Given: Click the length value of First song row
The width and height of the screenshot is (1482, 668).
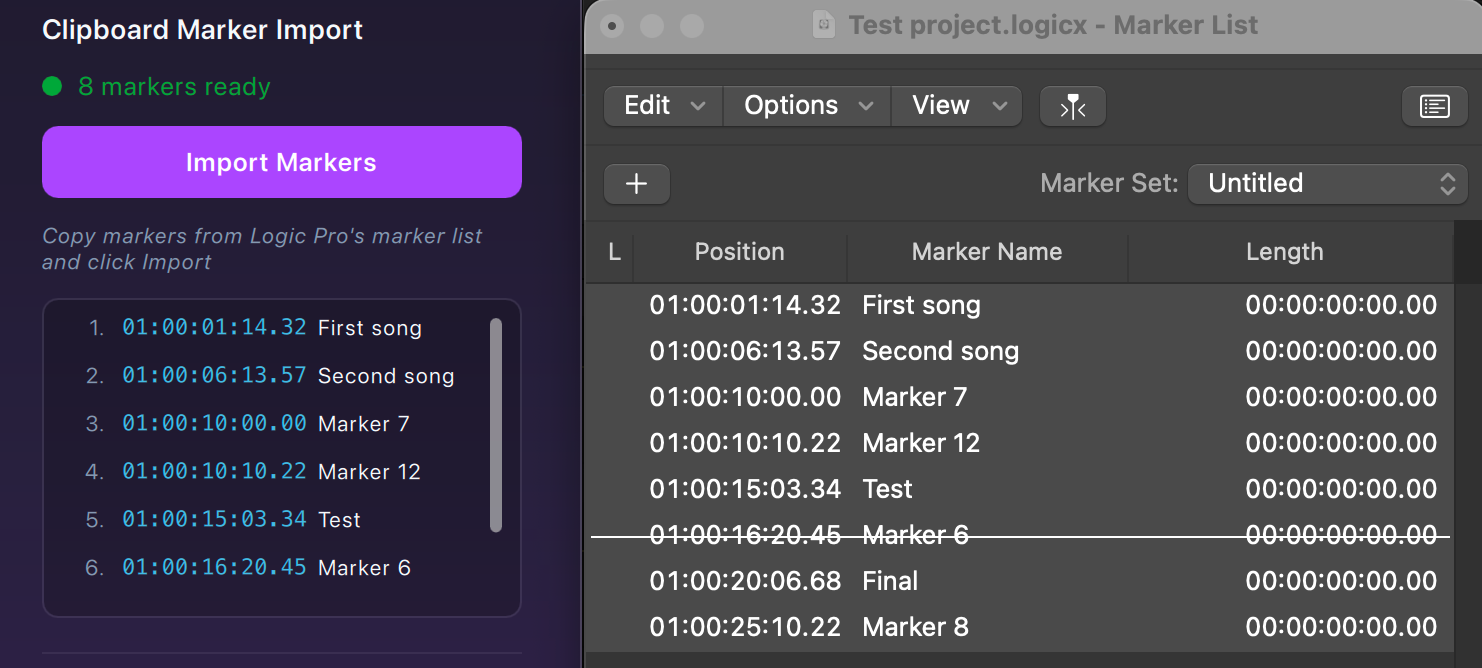Looking at the screenshot, I should pyautogui.click(x=1341, y=305).
